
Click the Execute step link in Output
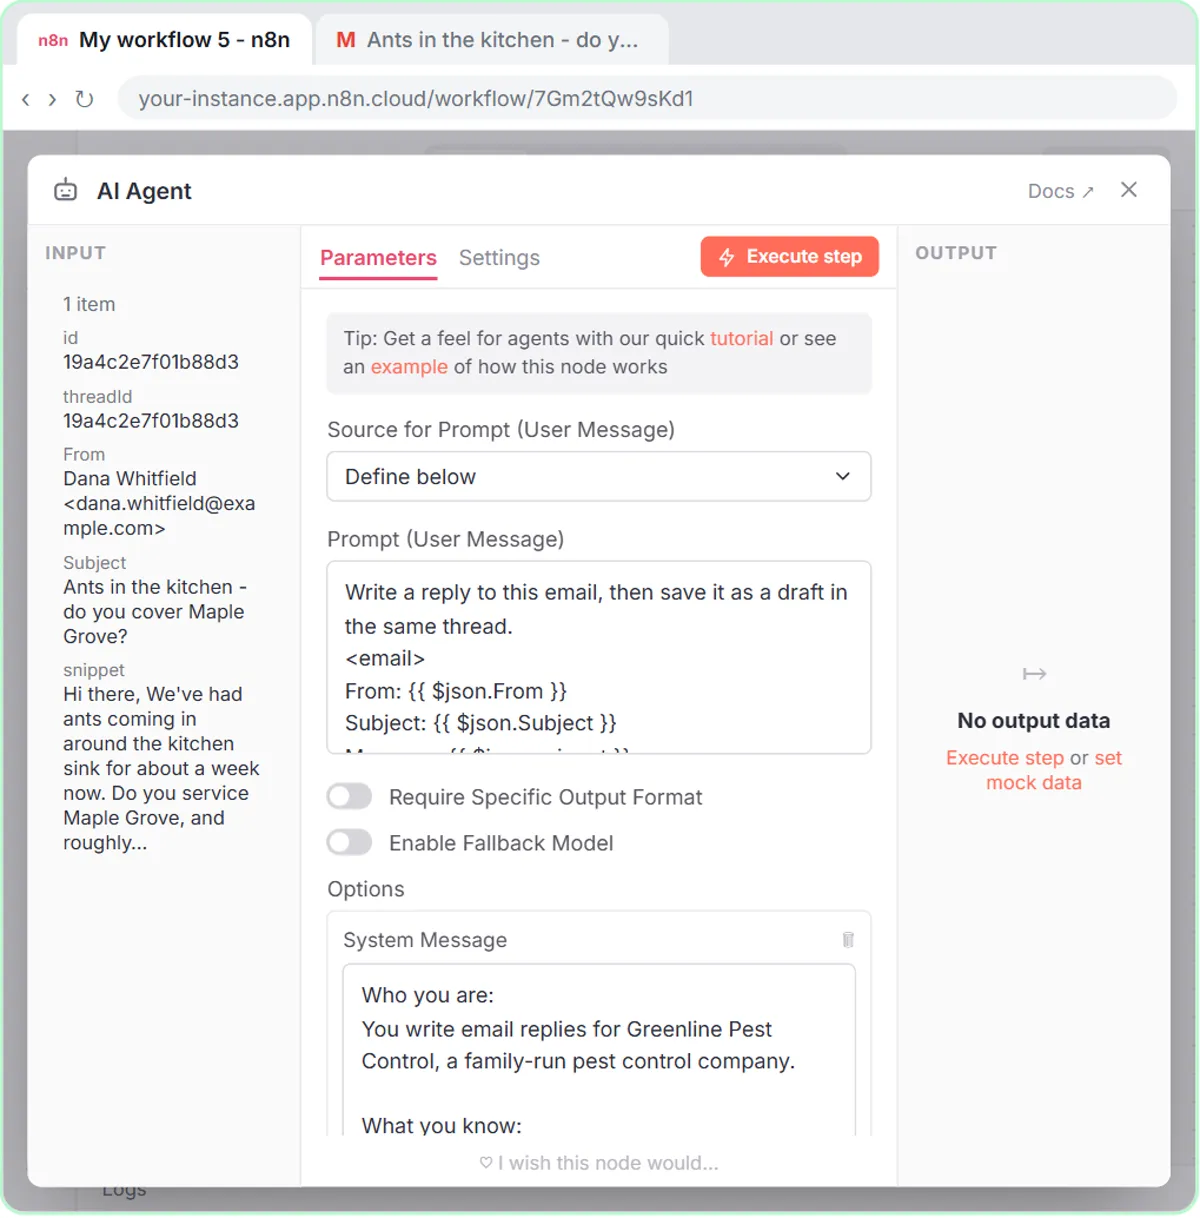tap(1005, 758)
